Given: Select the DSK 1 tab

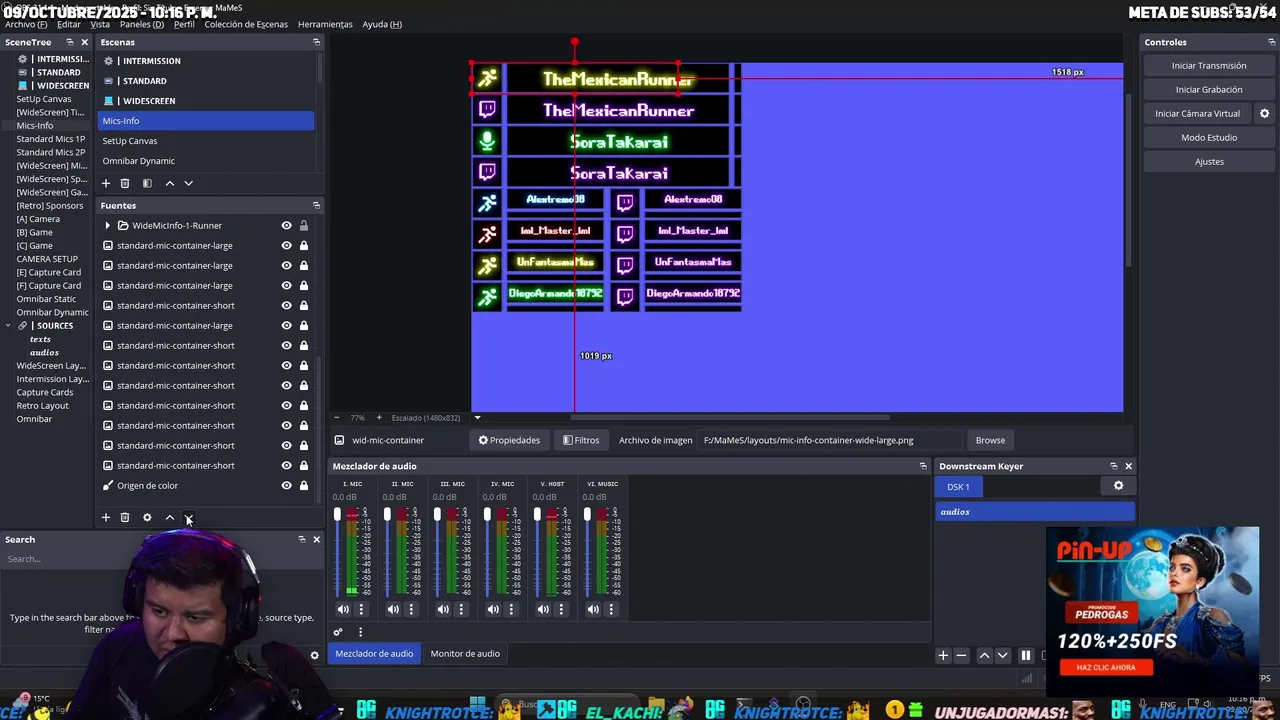Looking at the screenshot, I should (x=958, y=487).
